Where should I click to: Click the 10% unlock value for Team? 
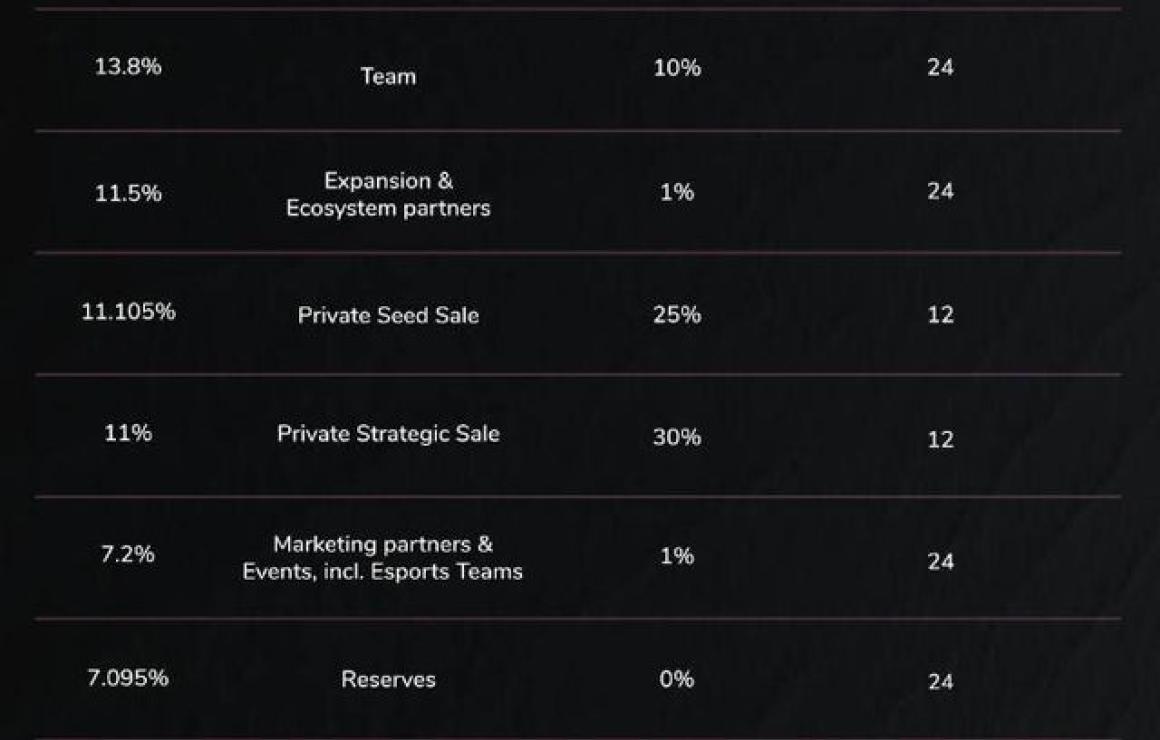pos(677,68)
